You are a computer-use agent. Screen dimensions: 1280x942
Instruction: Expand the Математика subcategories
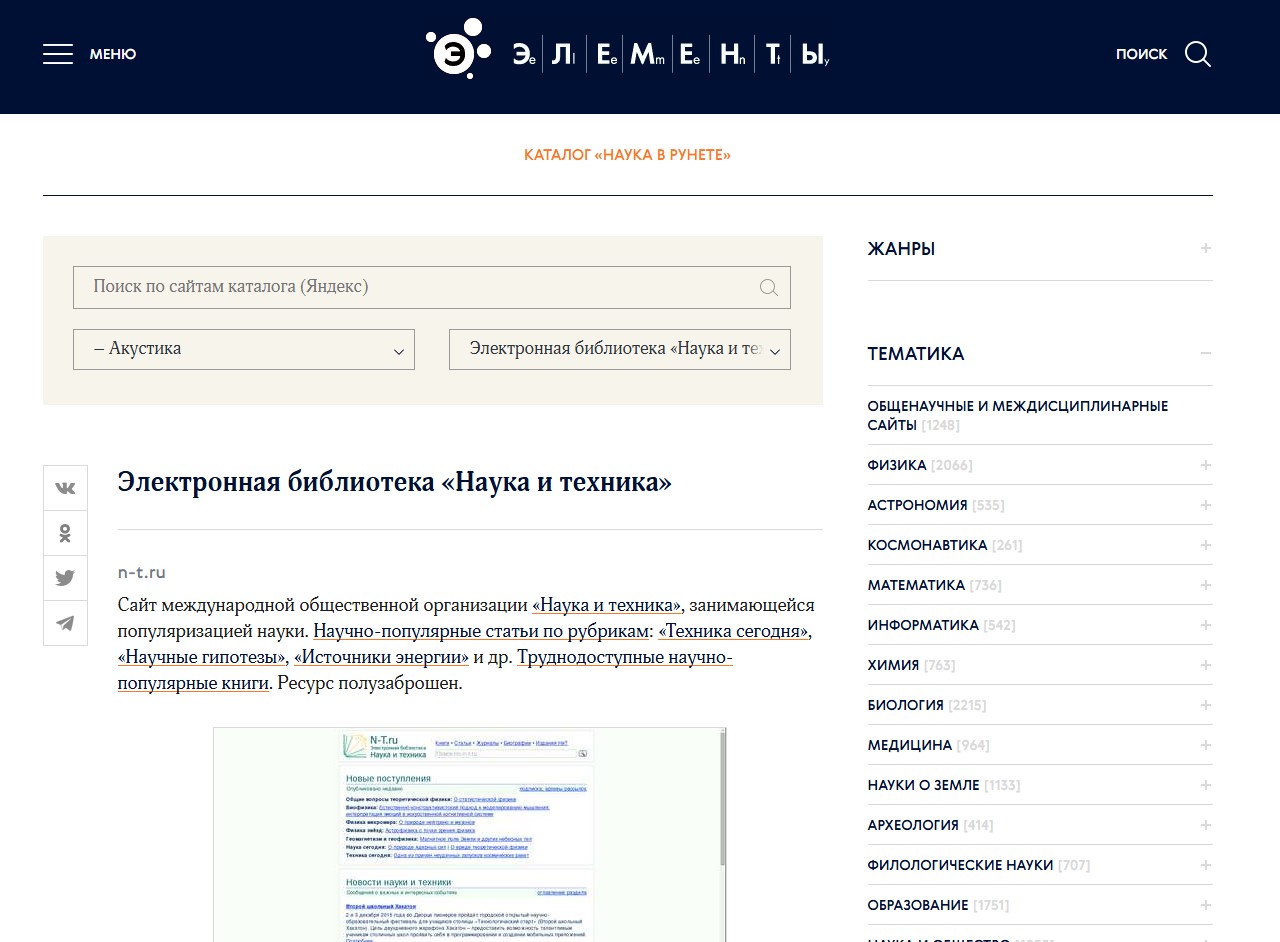click(x=1206, y=585)
